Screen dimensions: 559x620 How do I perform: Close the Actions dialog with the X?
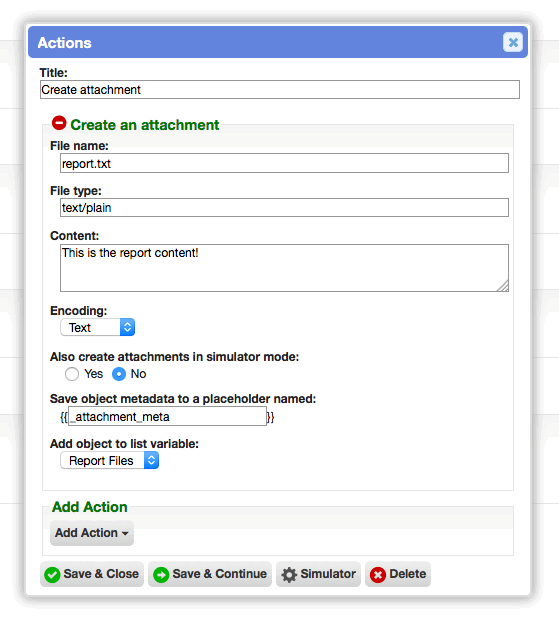[x=513, y=42]
